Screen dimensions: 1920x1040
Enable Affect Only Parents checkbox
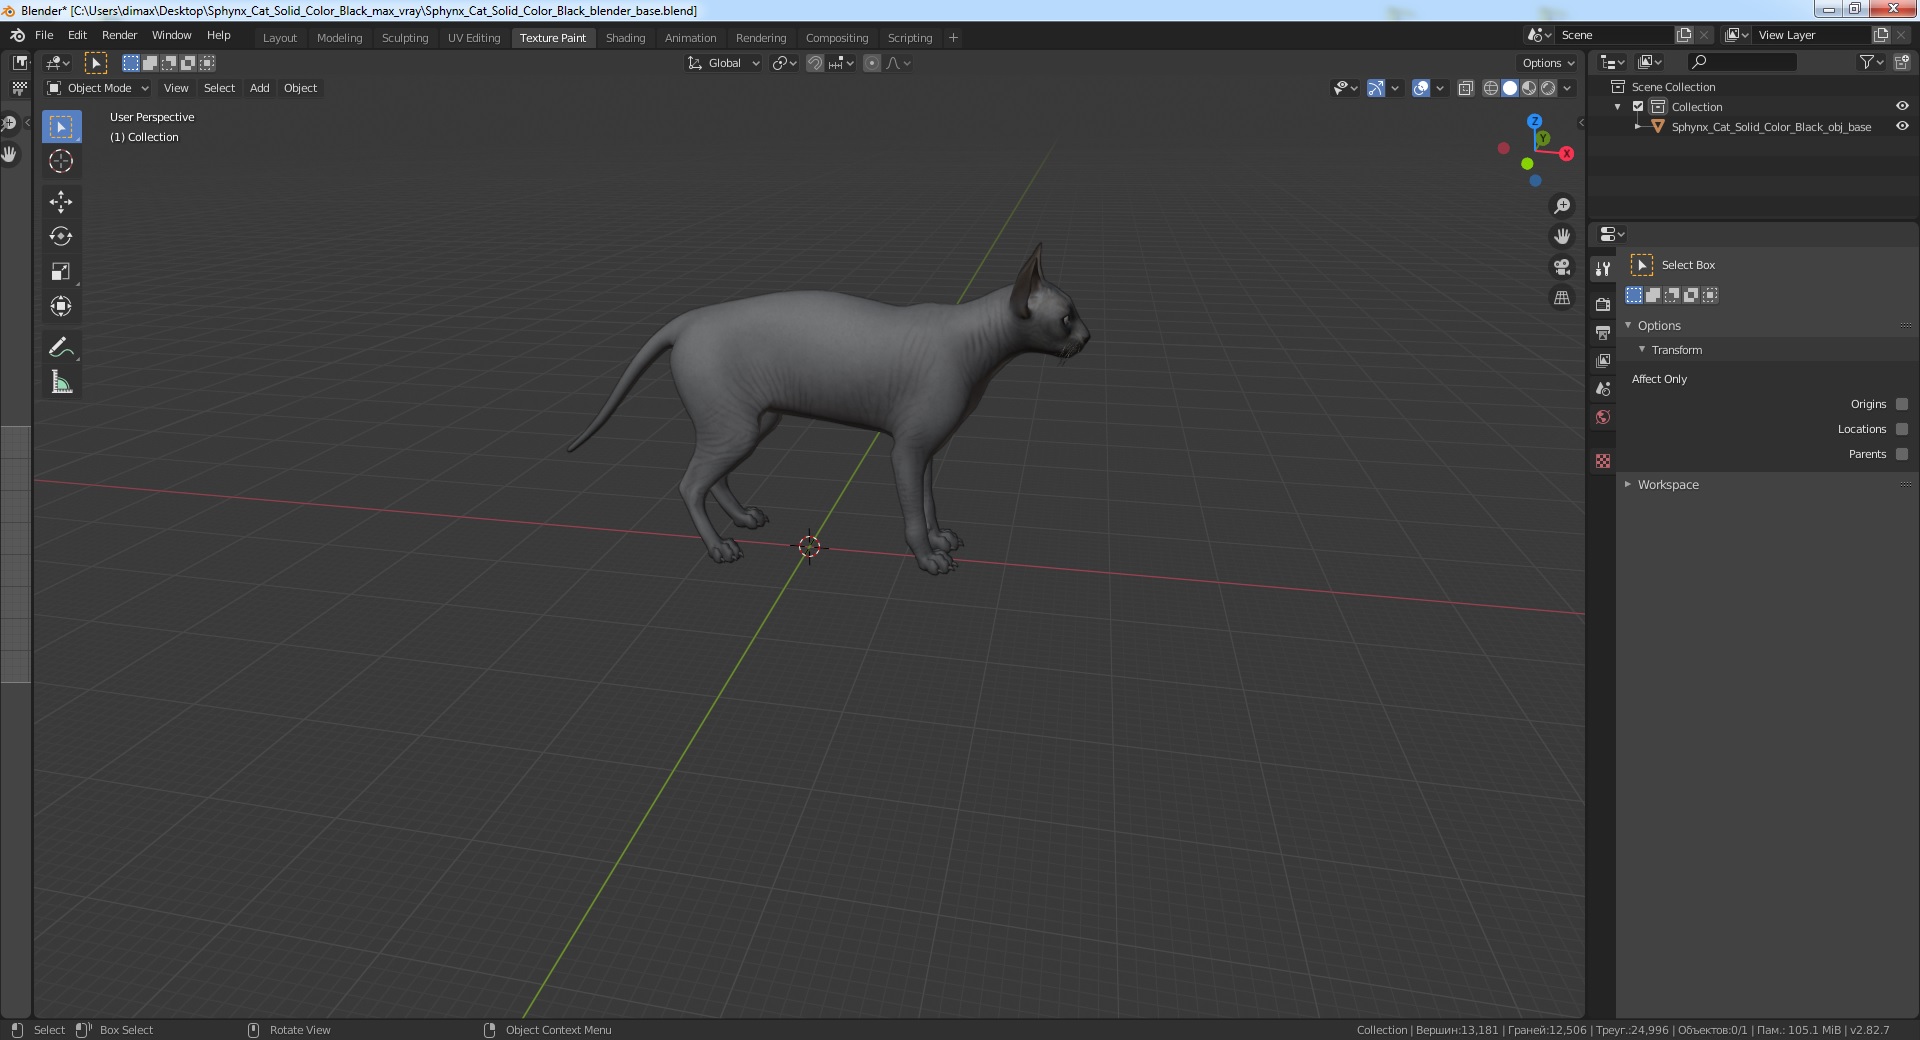(x=1902, y=454)
